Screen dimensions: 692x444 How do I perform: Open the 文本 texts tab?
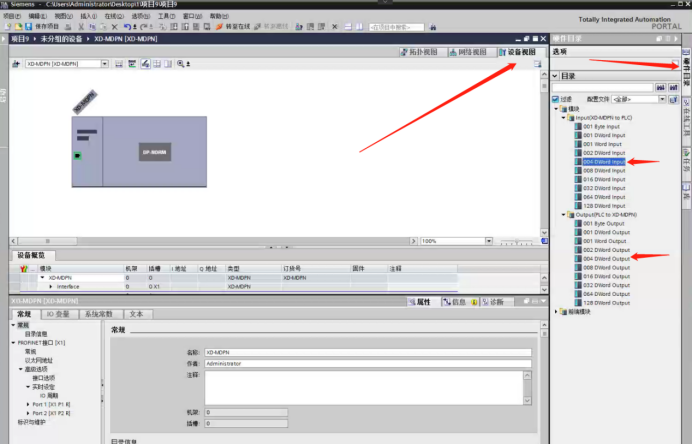coord(136,314)
